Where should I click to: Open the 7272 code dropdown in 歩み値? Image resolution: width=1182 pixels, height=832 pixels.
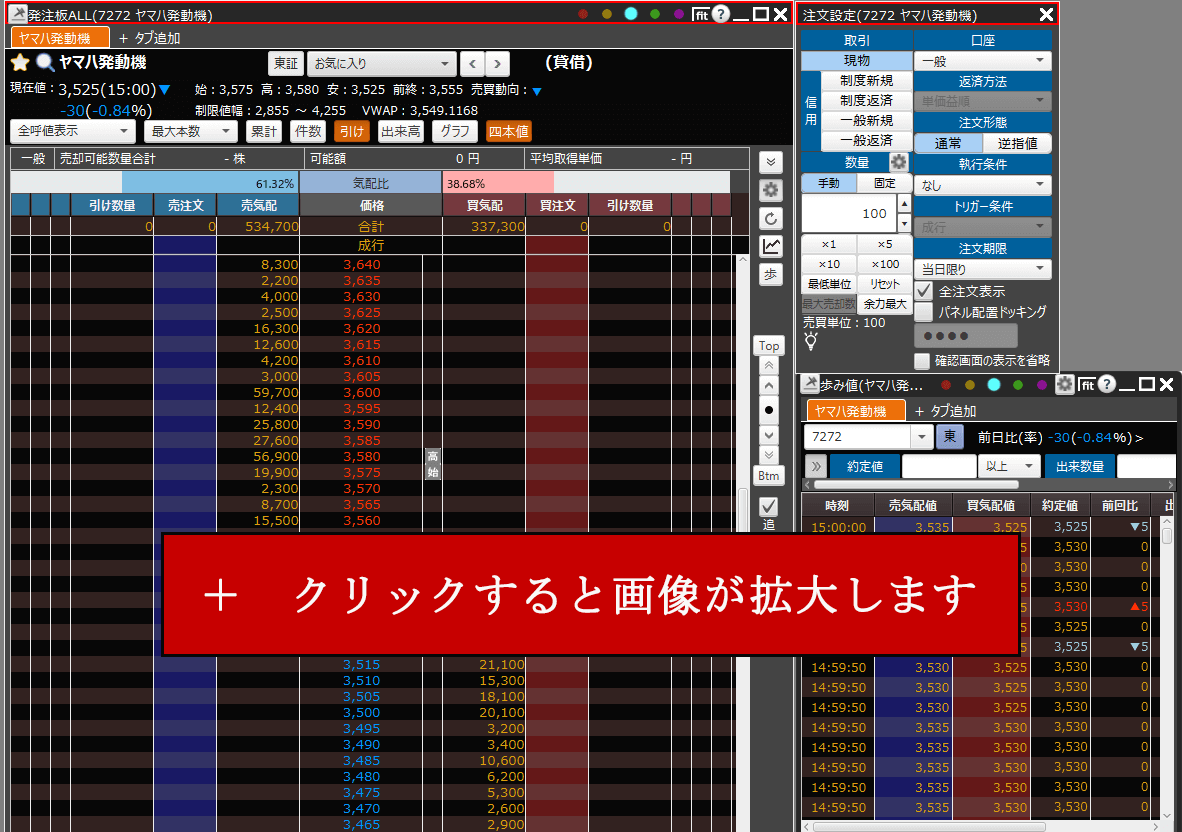pos(921,436)
